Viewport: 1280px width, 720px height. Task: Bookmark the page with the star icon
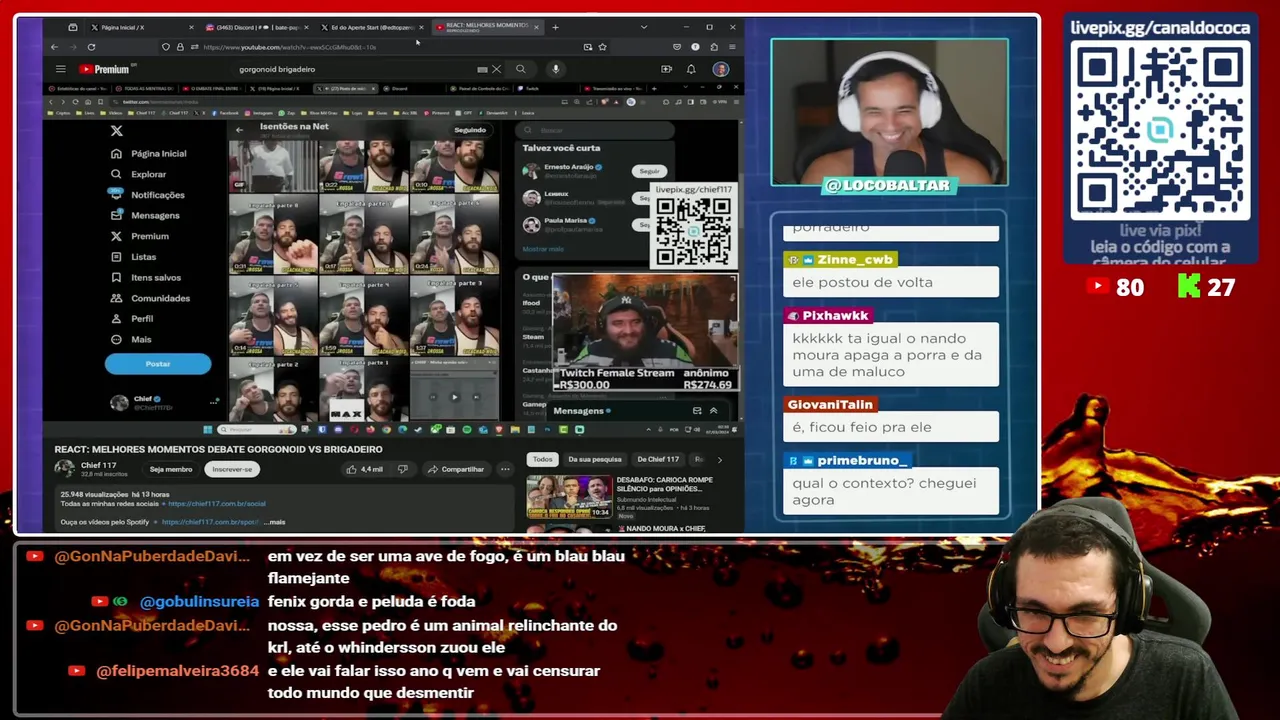[602, 47]
